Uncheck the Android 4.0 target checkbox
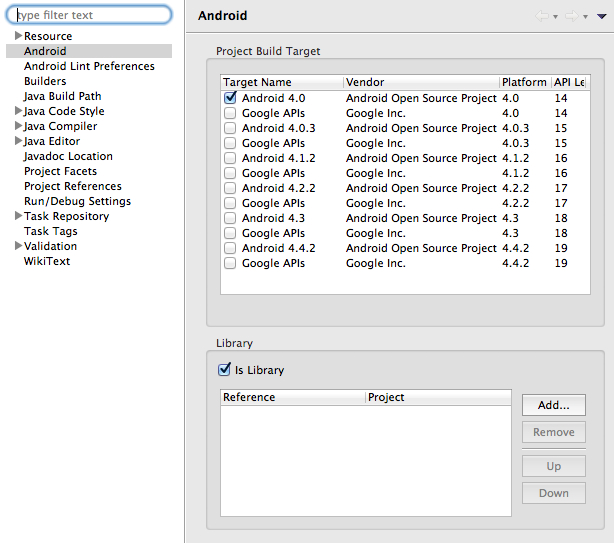Screen dimensions: 614x543 (230, 97)
